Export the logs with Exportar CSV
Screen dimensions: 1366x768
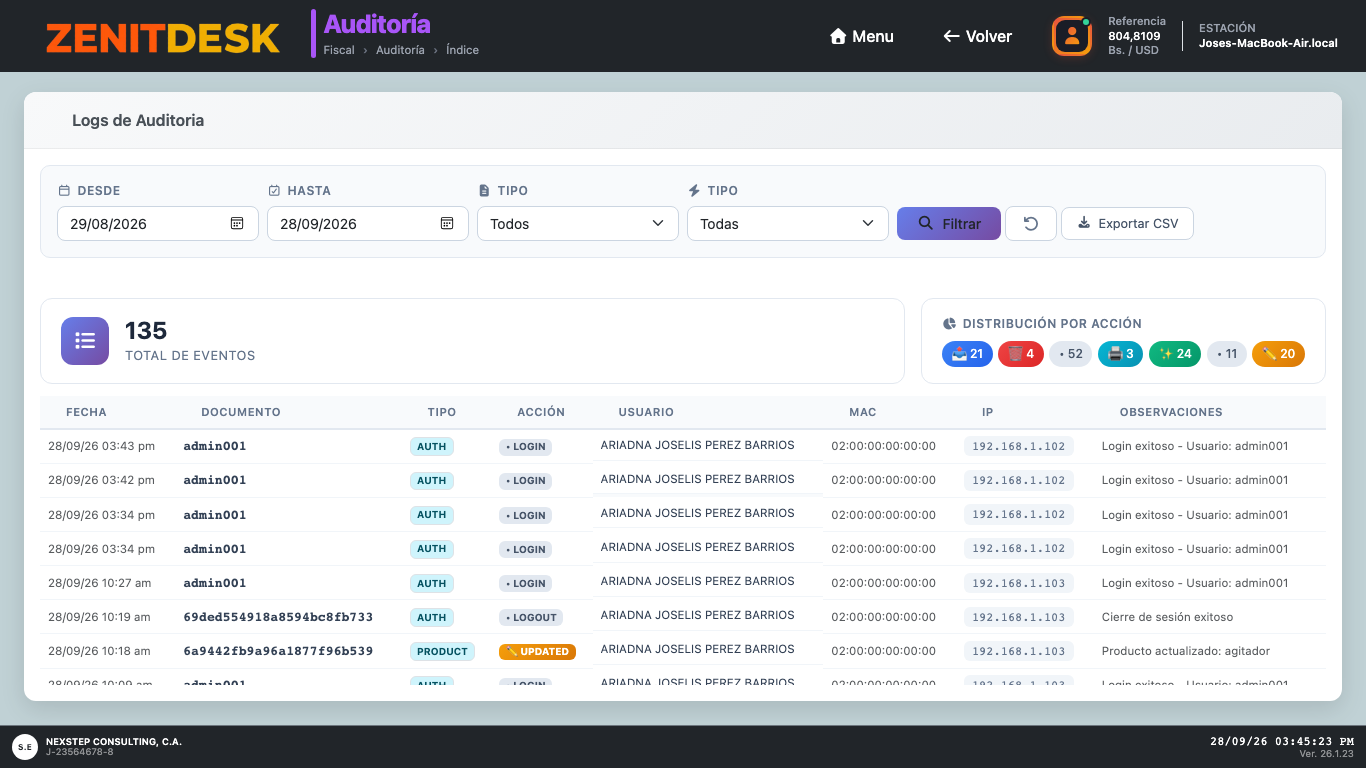coord(1127,223)
